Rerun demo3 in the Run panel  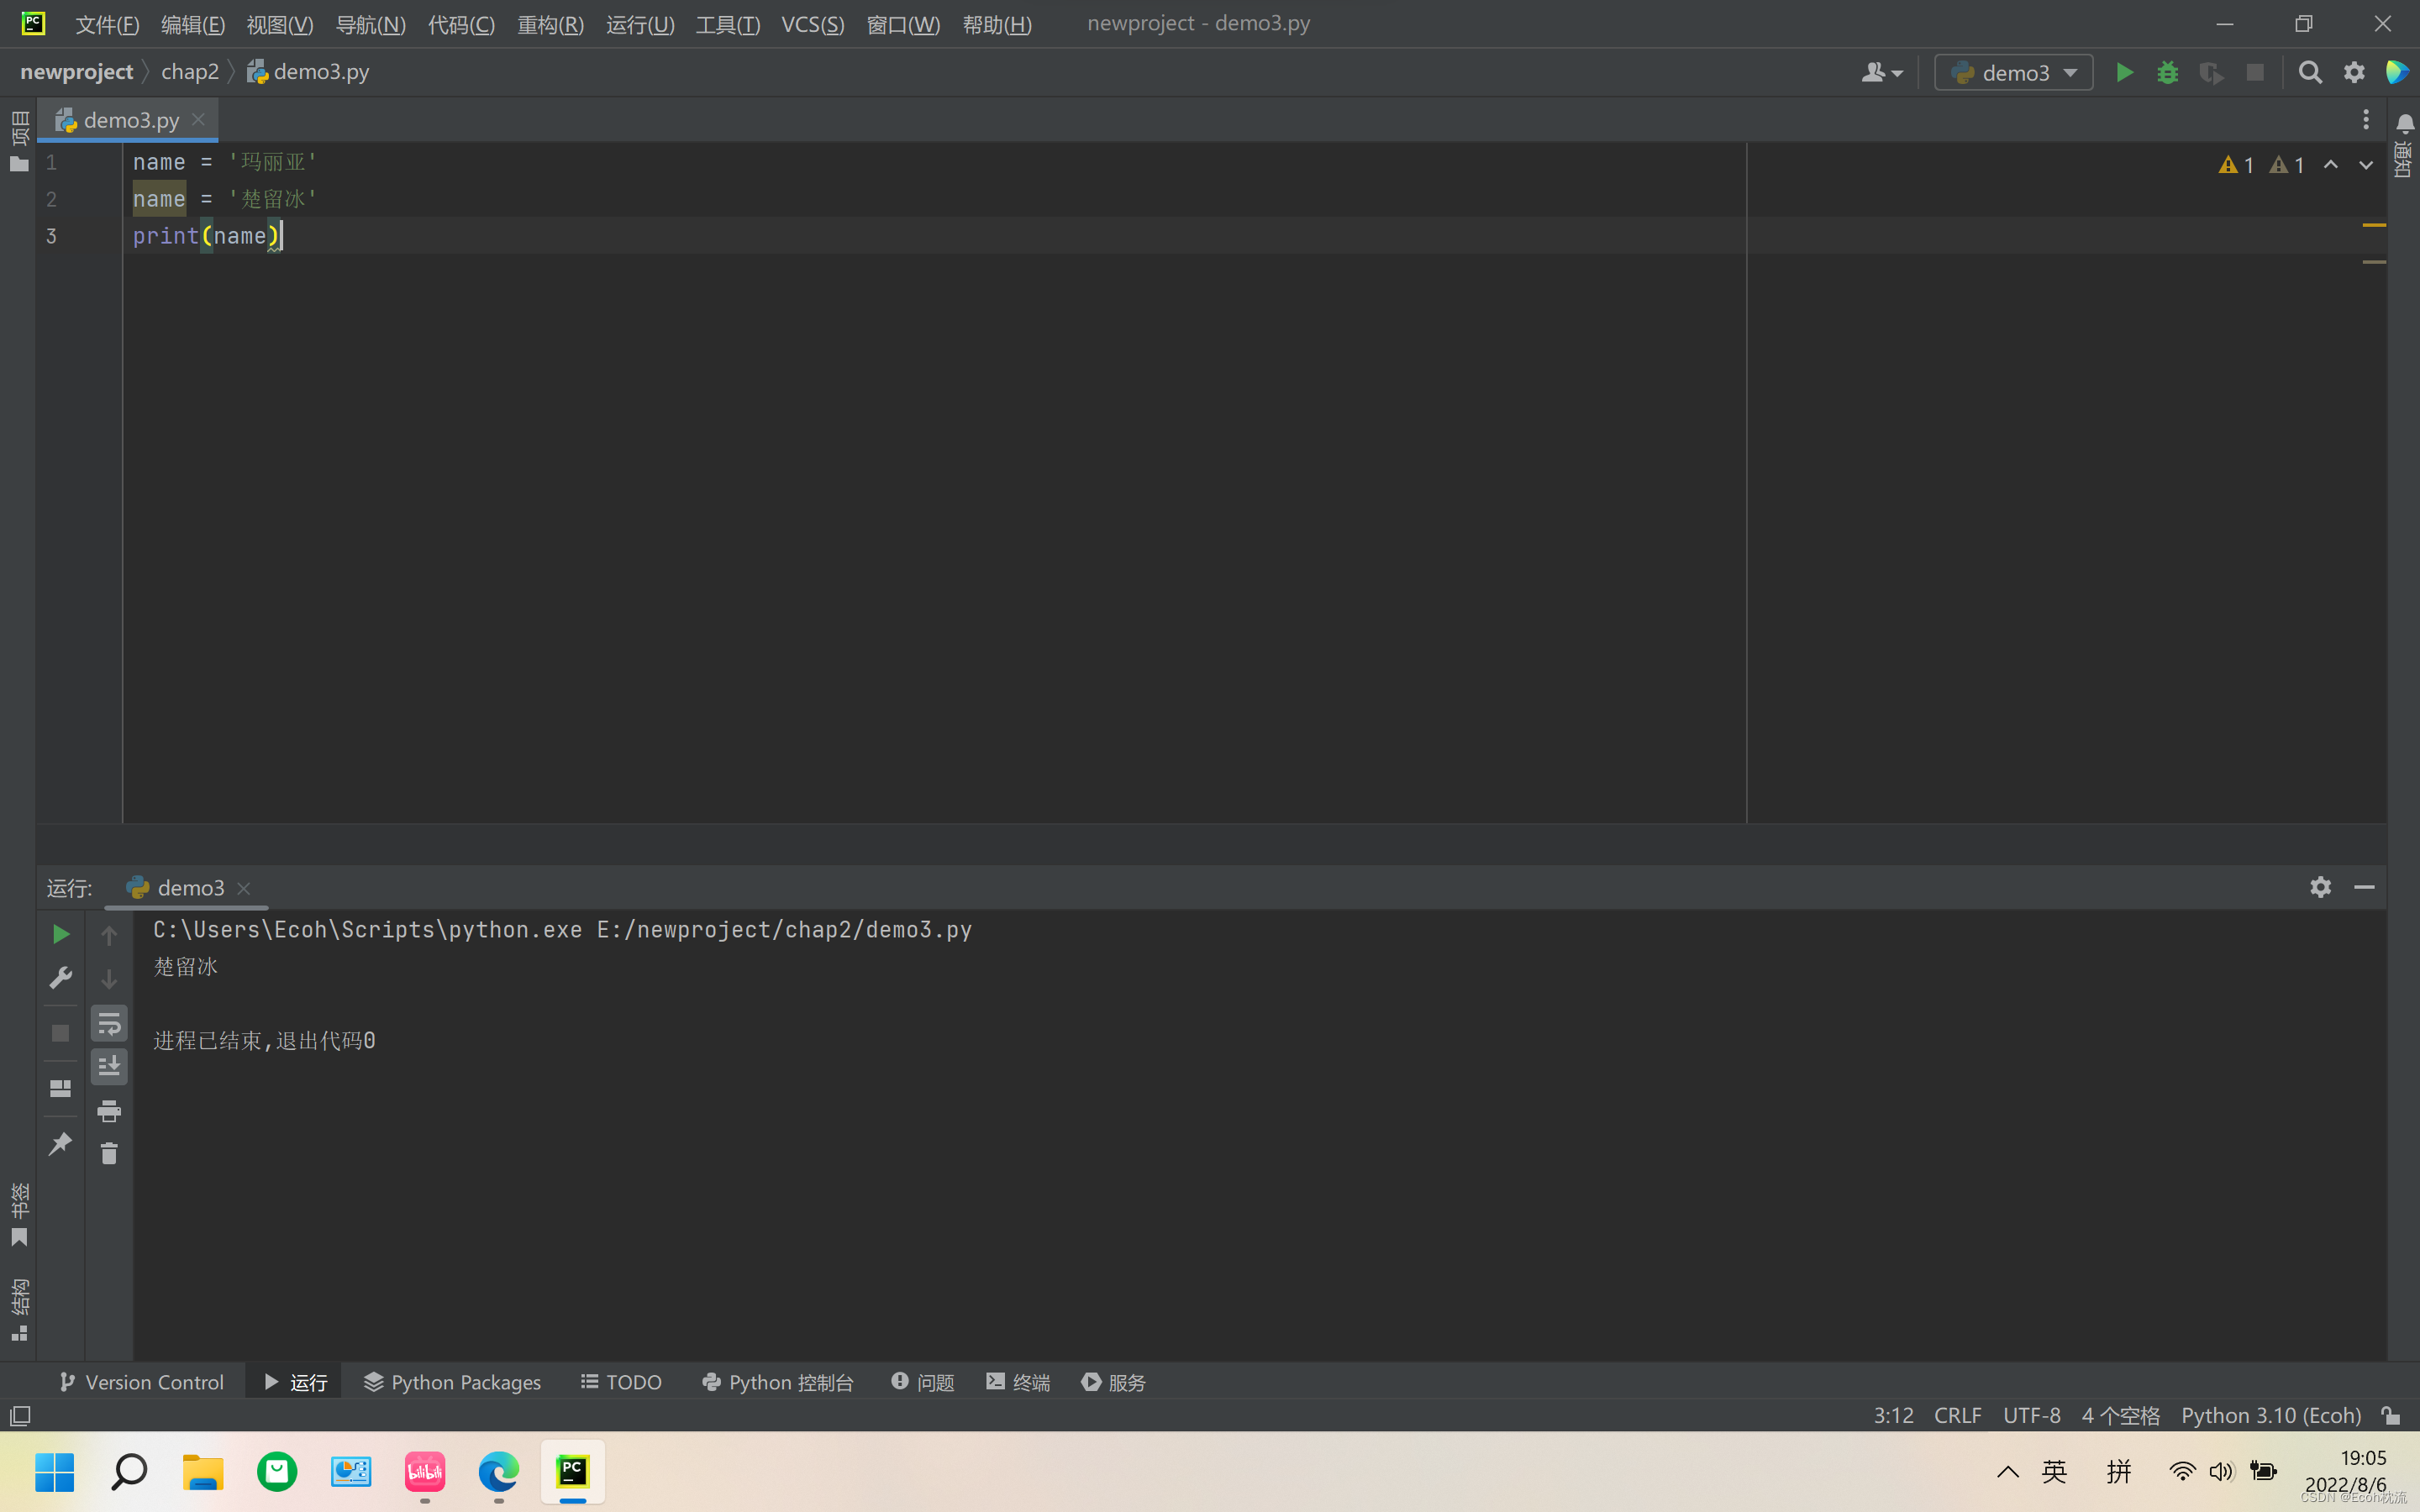pos(60,934)
